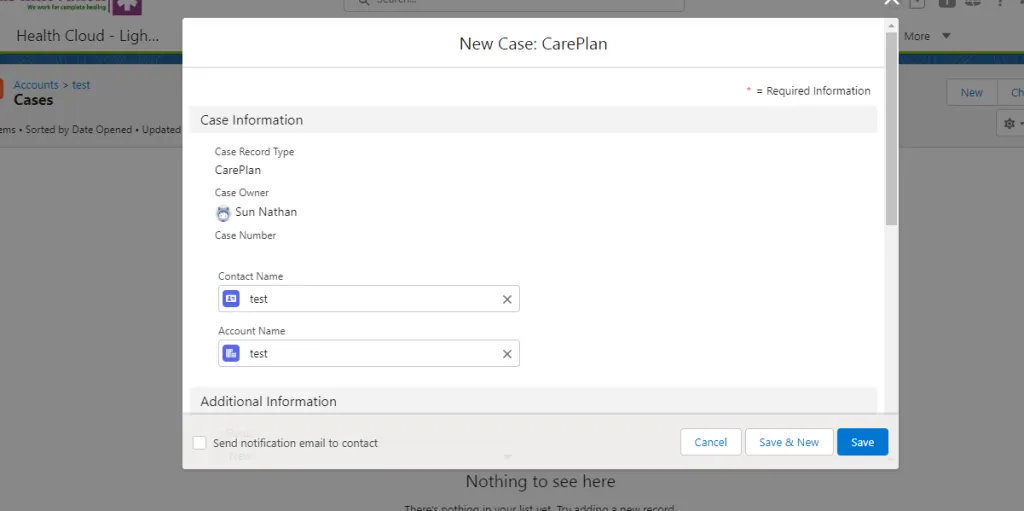Click the Additional Information section header
The width and height of the screenshot is (1024, 511).
tap(533, 401)
